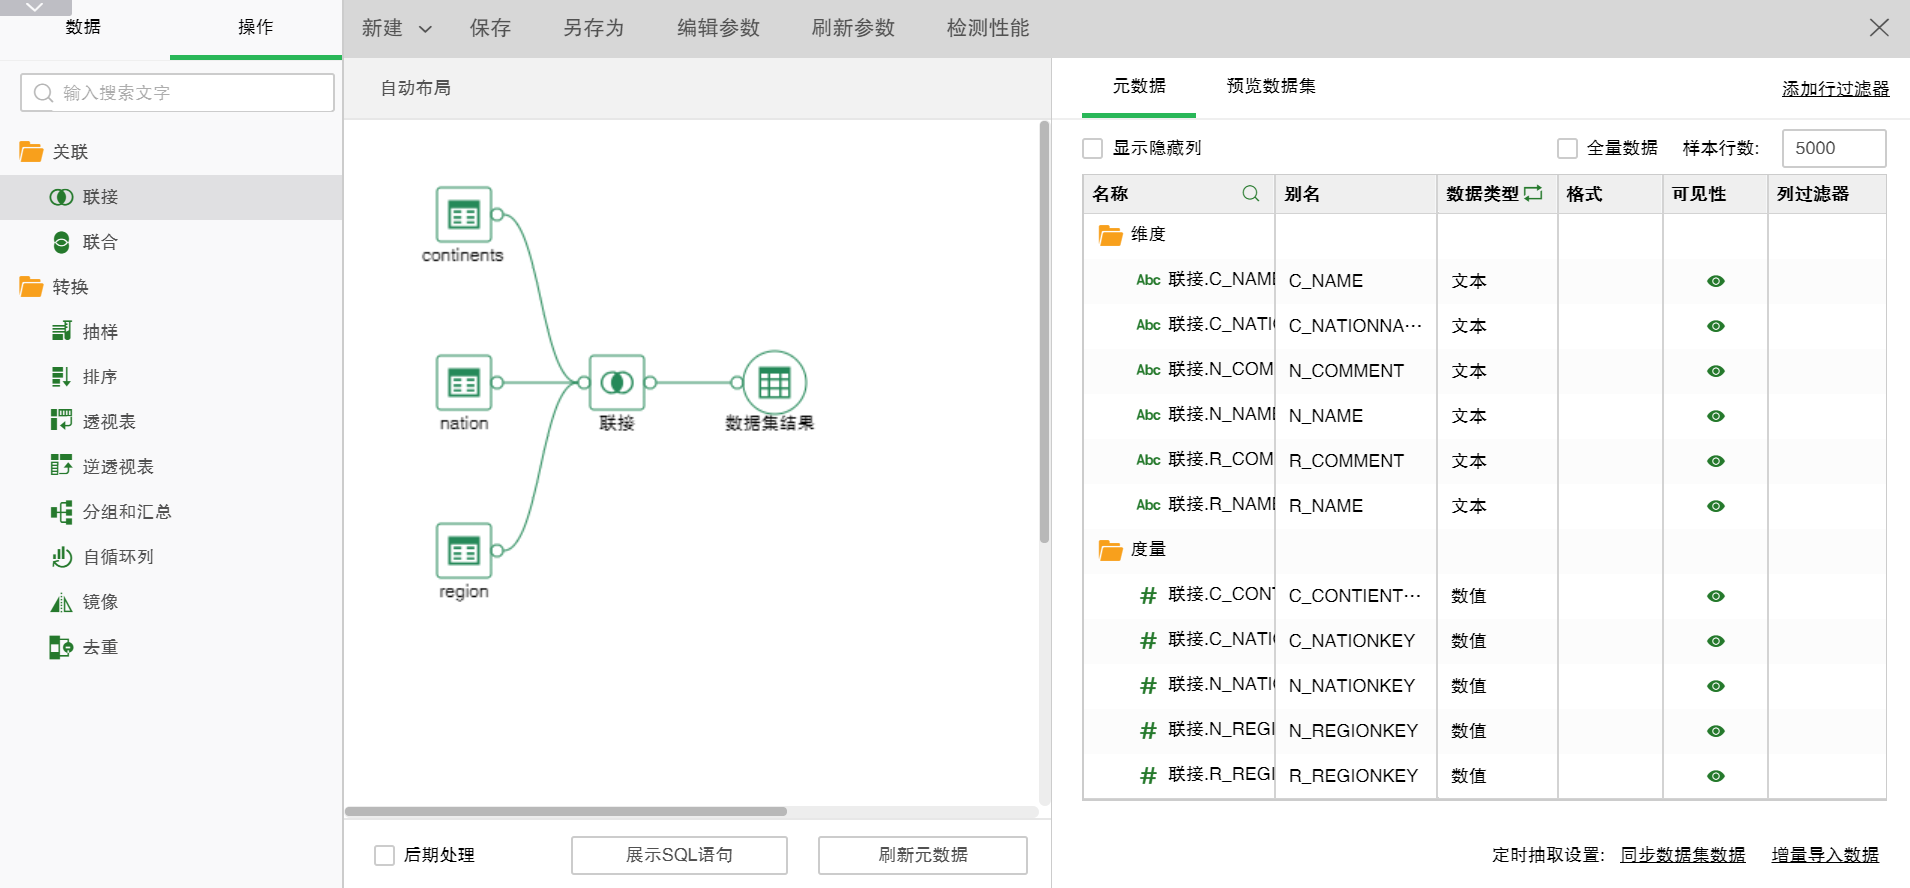This screenshot has height=888, width=1910.
Task: Click the region table node on canvas
Action: coord(463,551)
